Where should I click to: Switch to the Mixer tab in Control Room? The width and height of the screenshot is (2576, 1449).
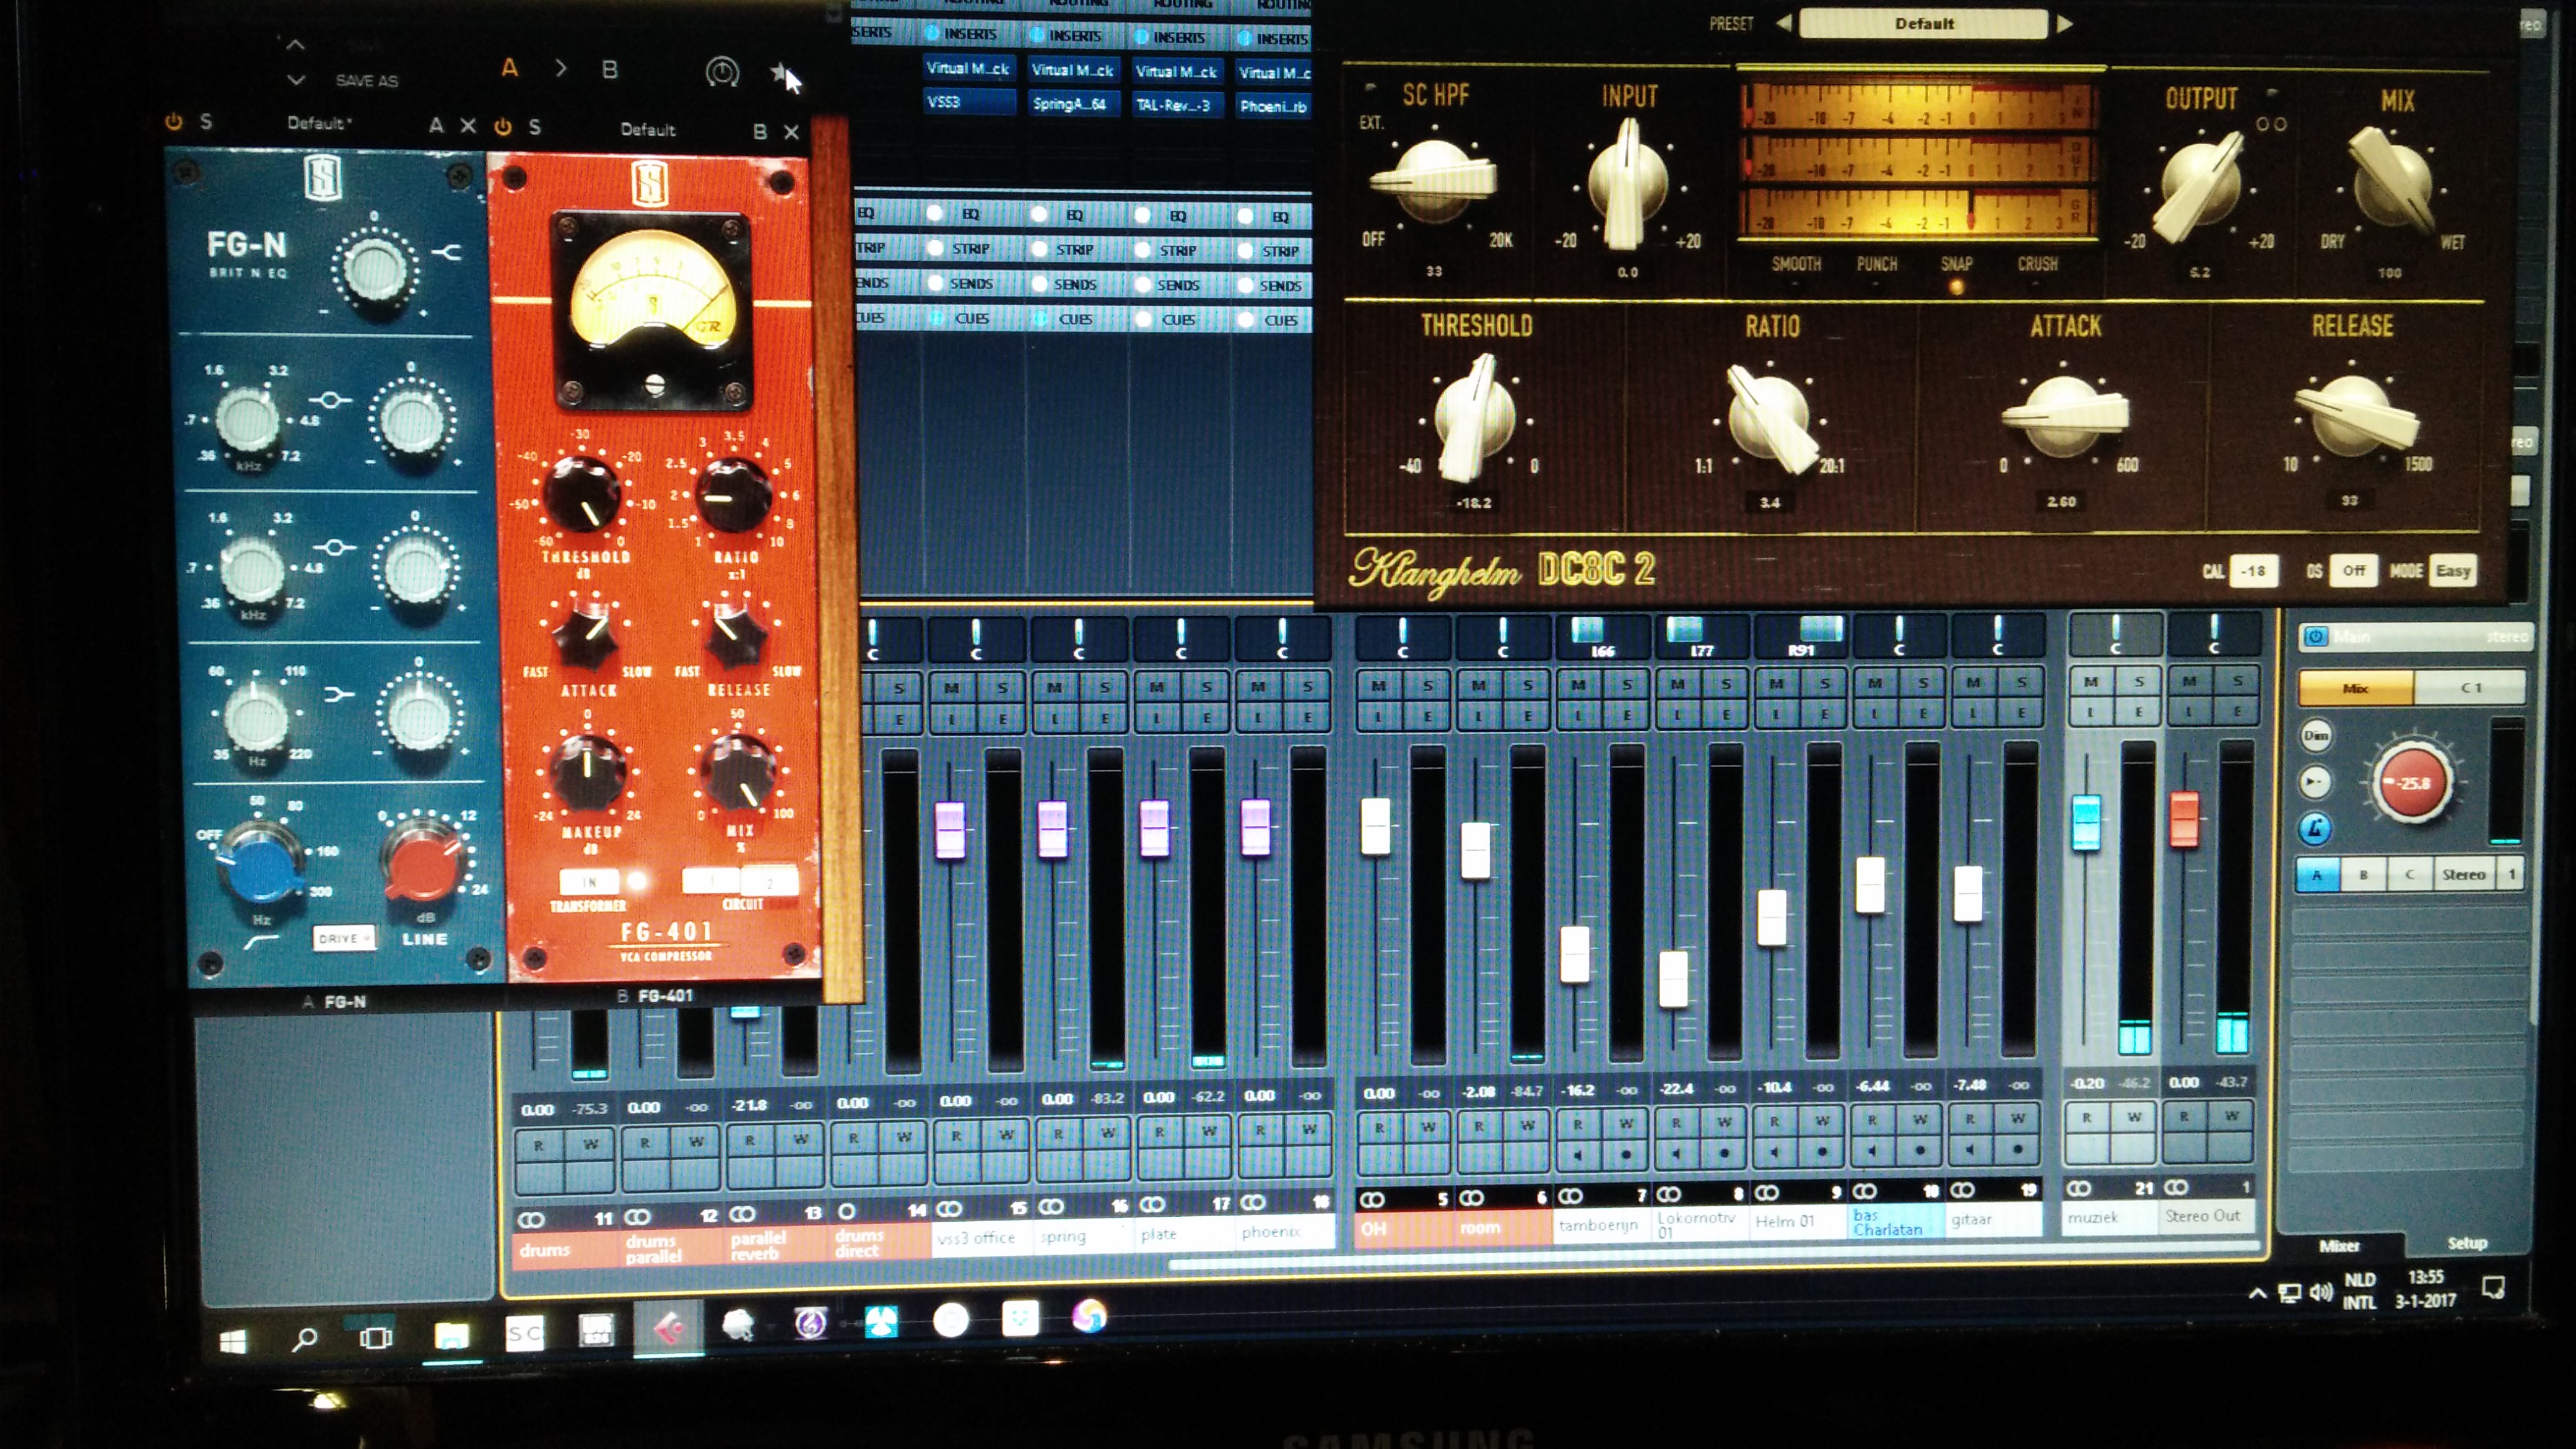pyautogui.click(x=2339, y=1245)
